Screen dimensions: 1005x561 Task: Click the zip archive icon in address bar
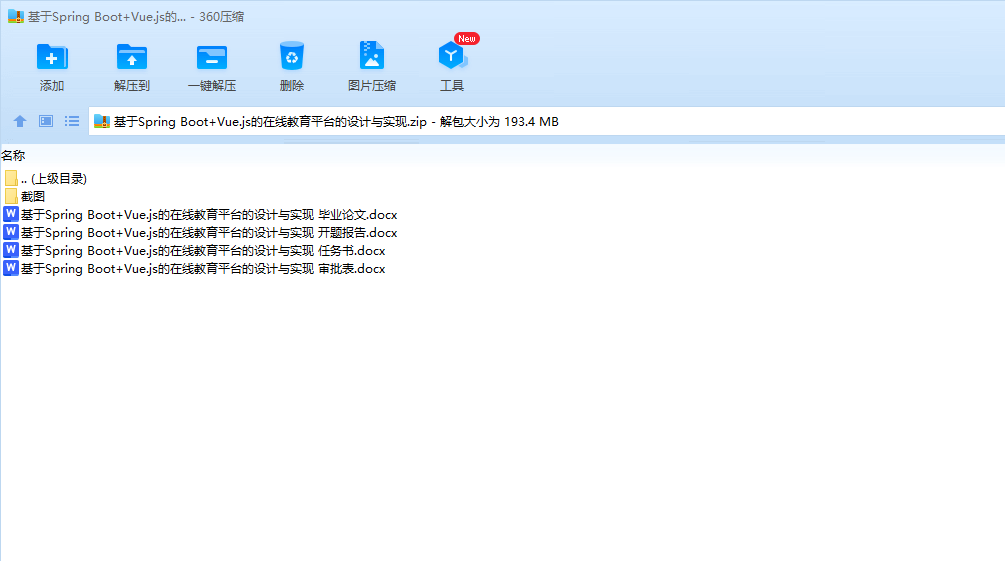click(102, 121)
